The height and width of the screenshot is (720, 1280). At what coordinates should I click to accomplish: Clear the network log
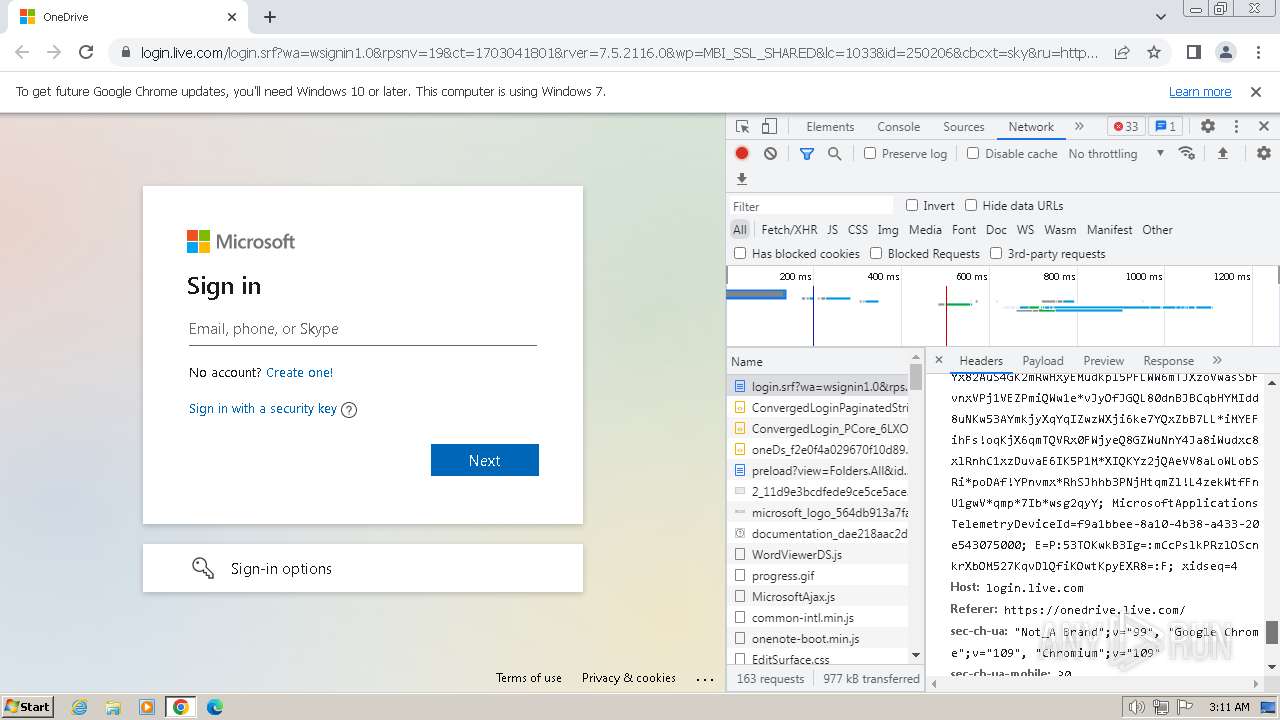pos(770,153)
